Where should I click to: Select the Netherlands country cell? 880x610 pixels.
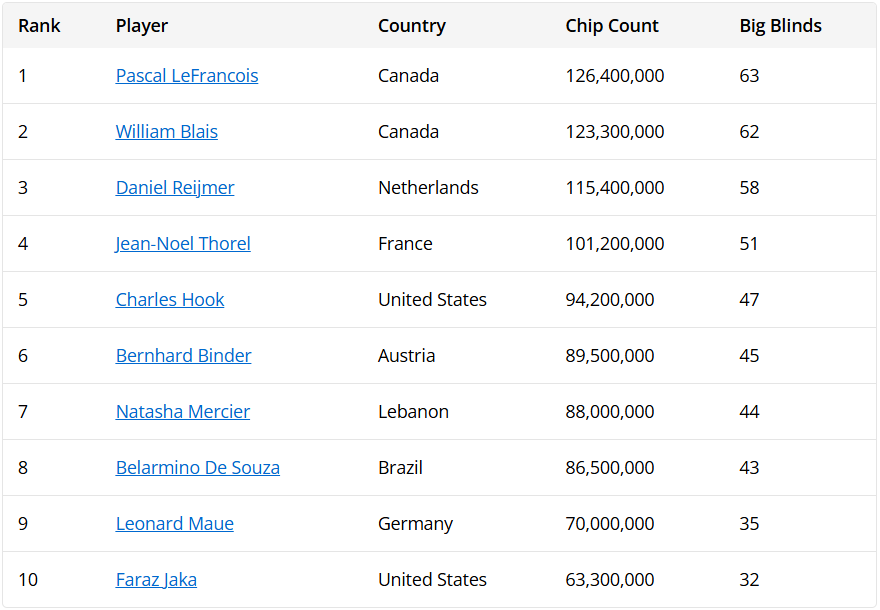[x=428, y=188]
